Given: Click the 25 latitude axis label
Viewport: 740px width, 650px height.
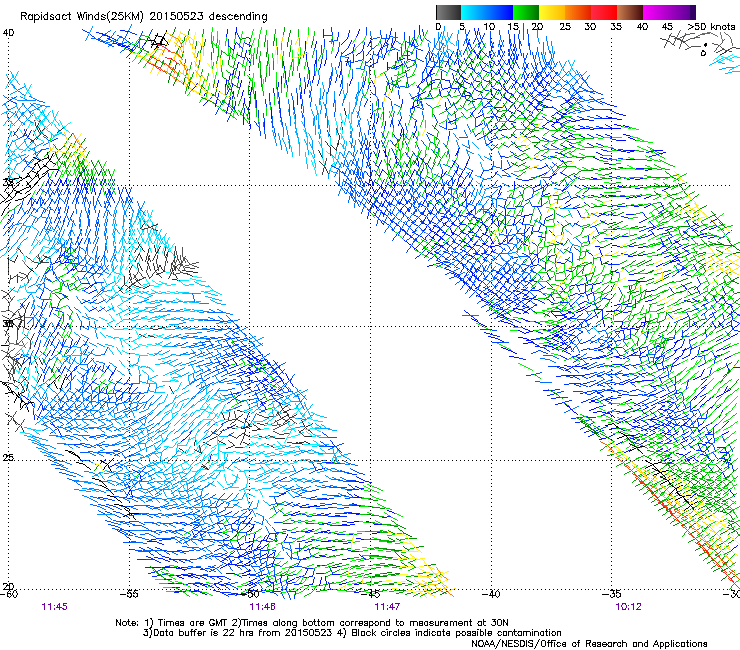Looking at the screenshot, I should click(8, 458).
